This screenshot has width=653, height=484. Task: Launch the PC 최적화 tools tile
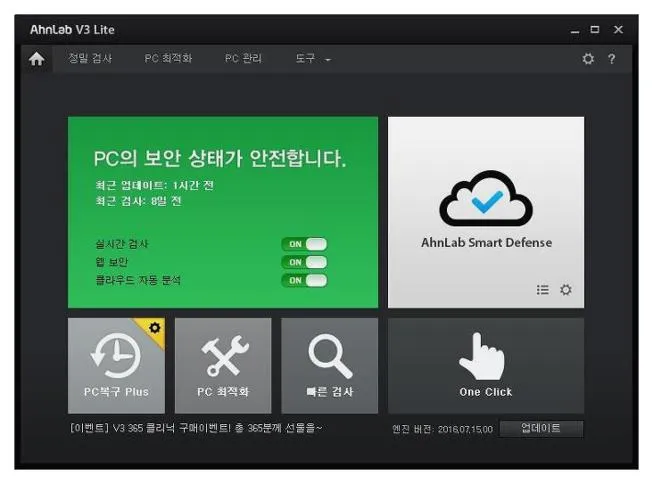(x=223, y=366)
